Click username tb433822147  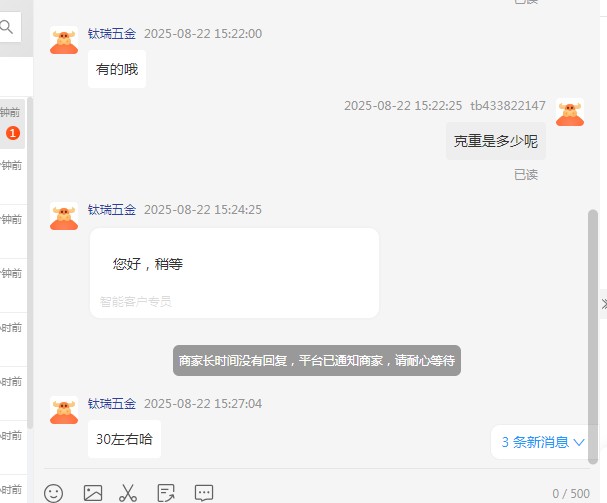click(508, 105)
